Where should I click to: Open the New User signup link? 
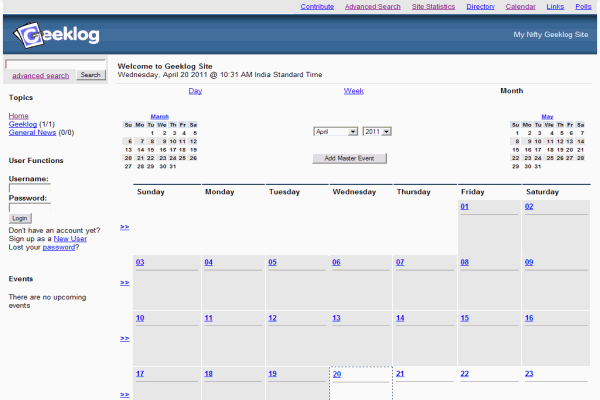click(70, 239)
